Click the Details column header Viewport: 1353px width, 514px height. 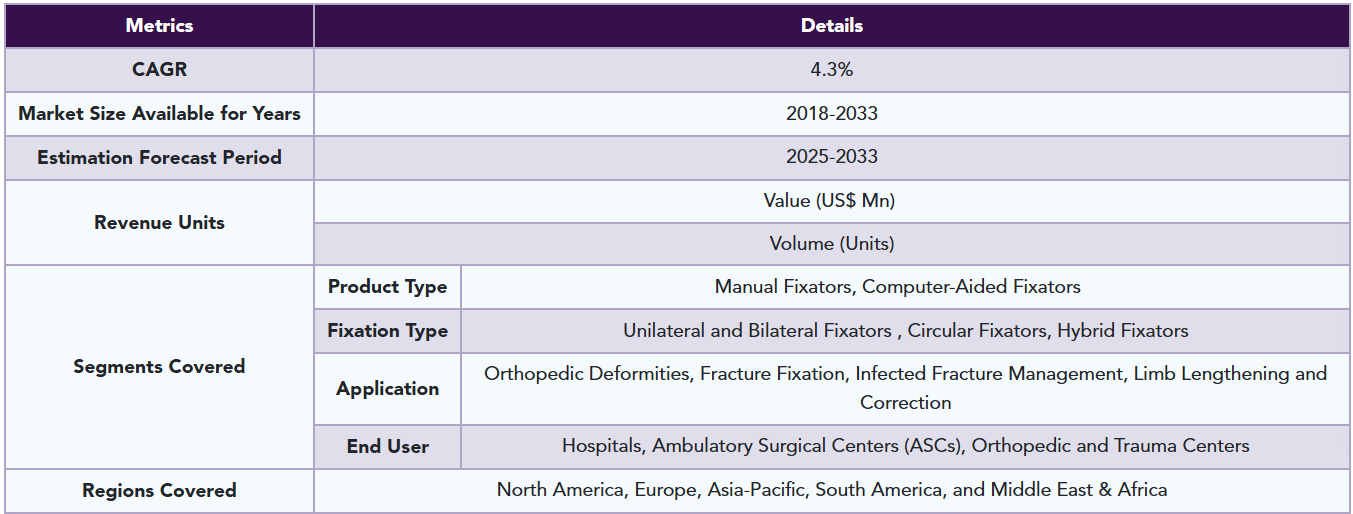(x=831, y=26)
